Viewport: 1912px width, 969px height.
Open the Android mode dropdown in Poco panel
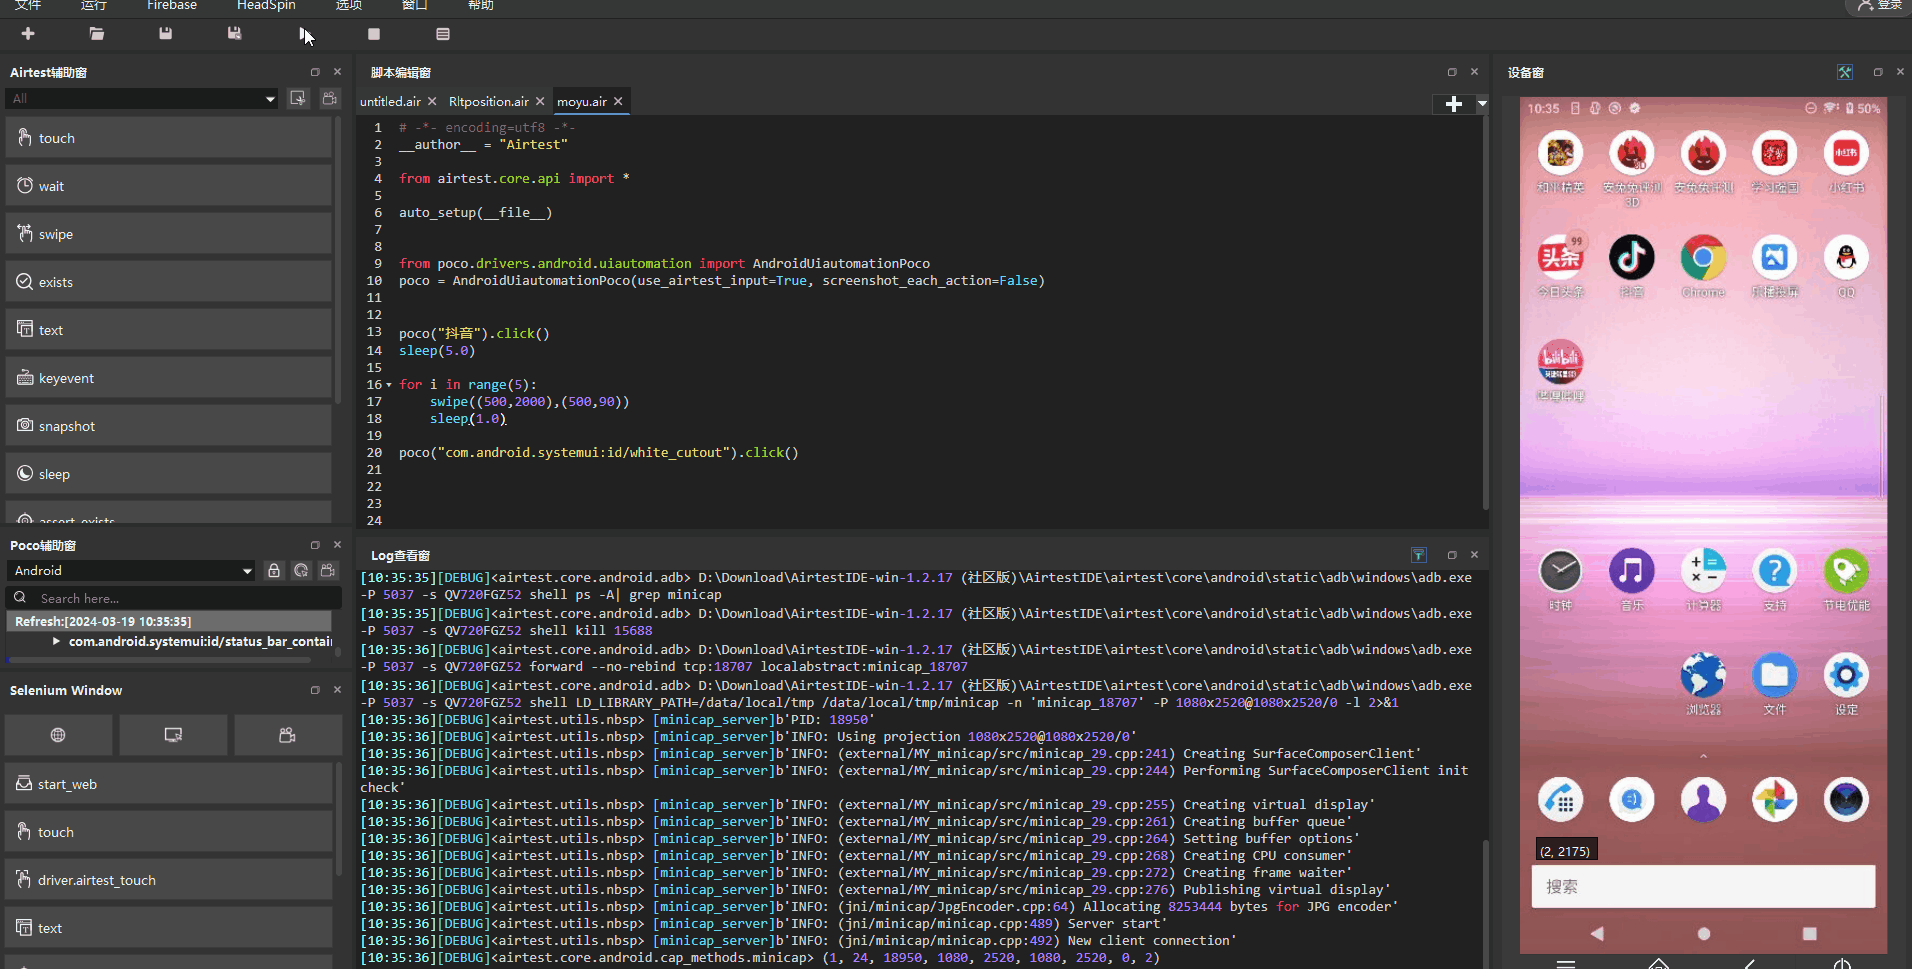pos(132,570)
